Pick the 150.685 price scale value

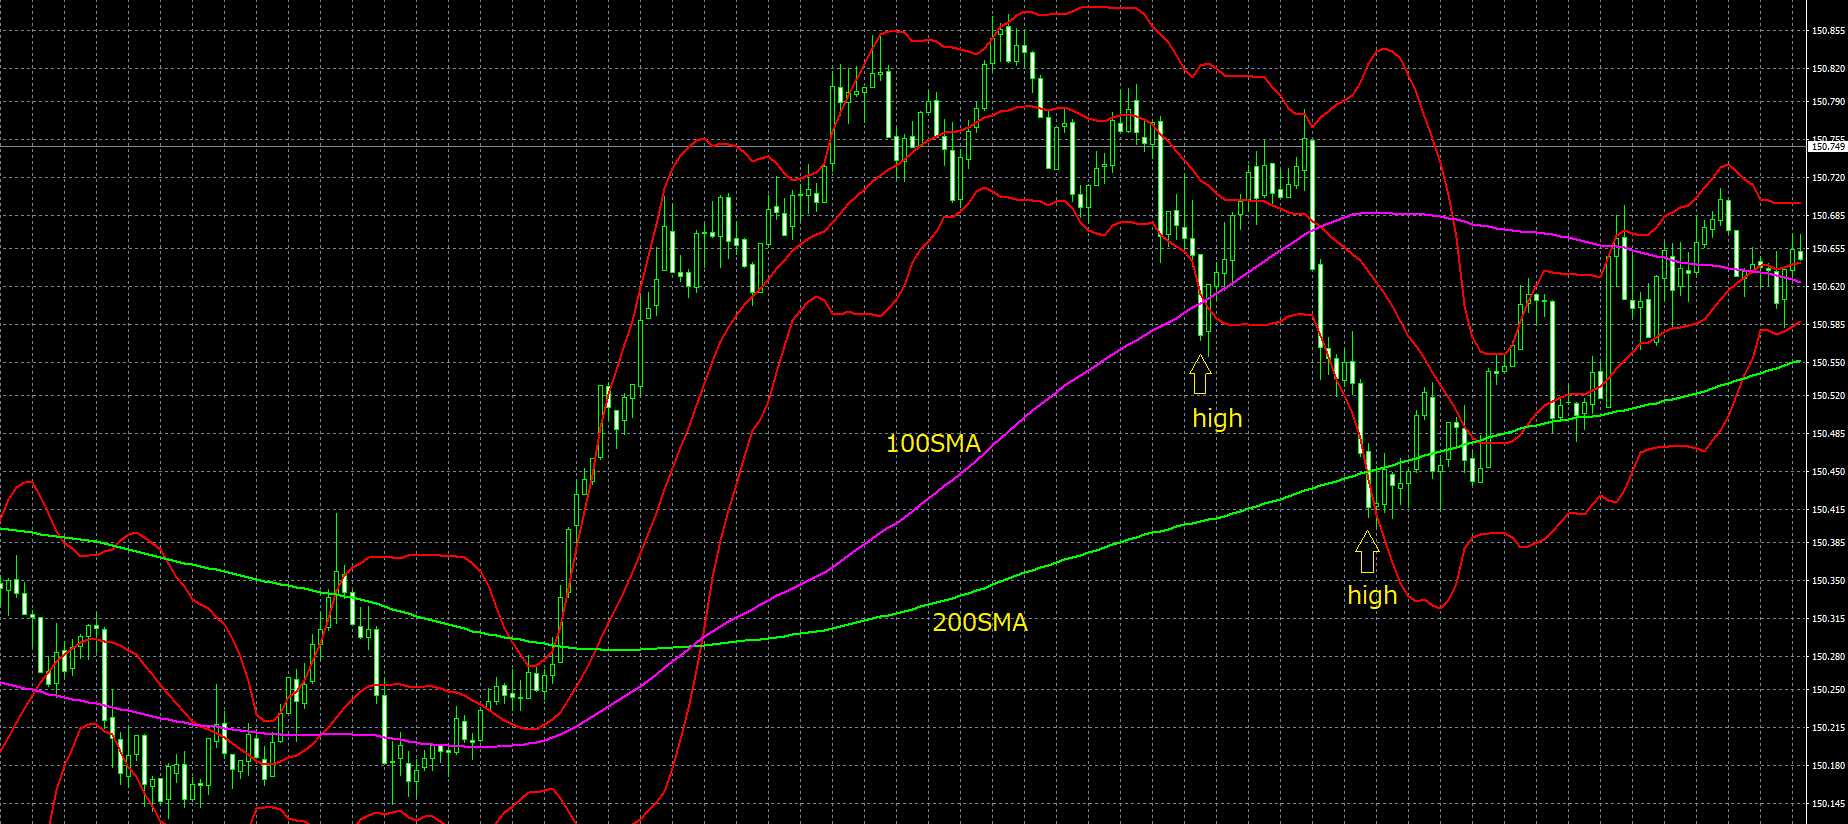(1828, 216)
